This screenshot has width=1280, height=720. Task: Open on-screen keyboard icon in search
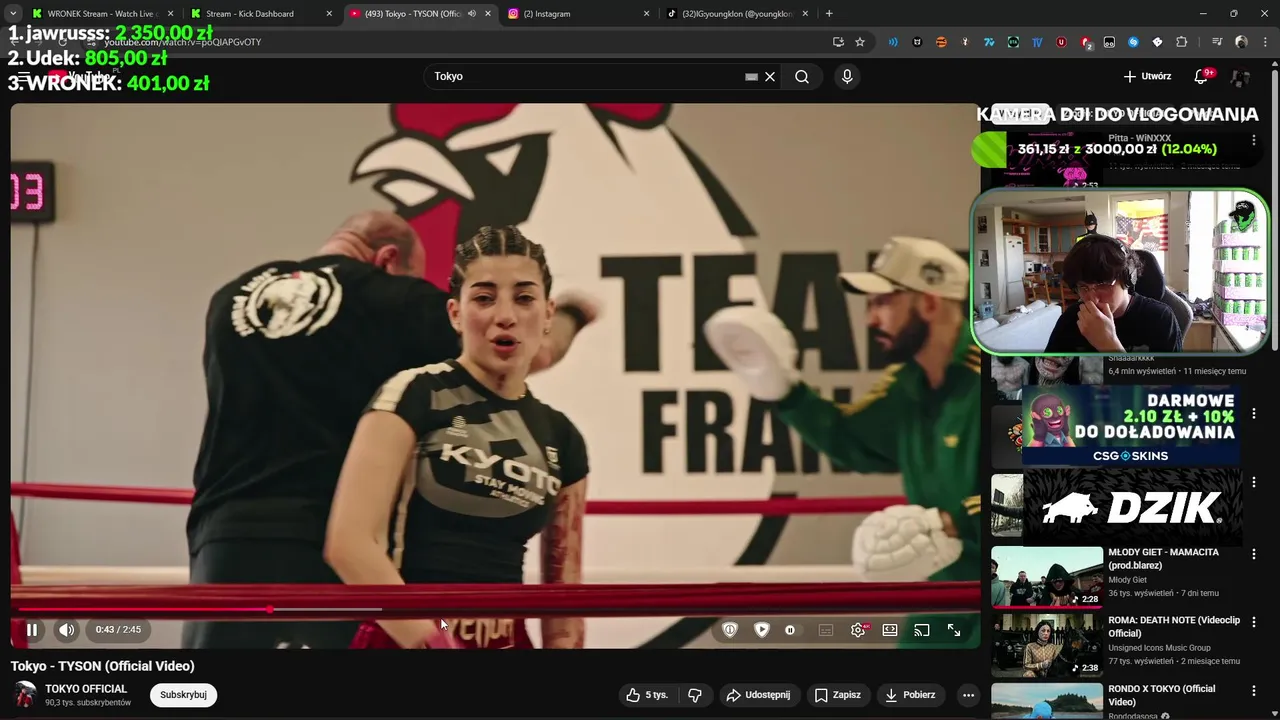coord(751,77)
